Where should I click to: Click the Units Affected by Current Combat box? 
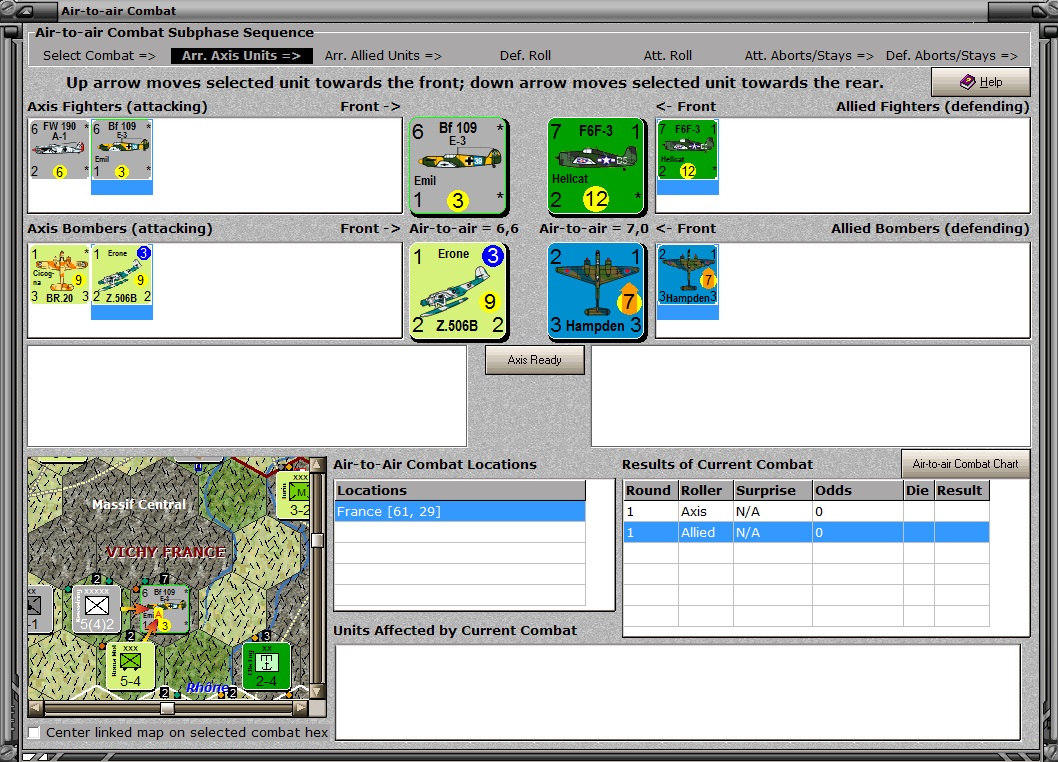[x=677, y=692]
